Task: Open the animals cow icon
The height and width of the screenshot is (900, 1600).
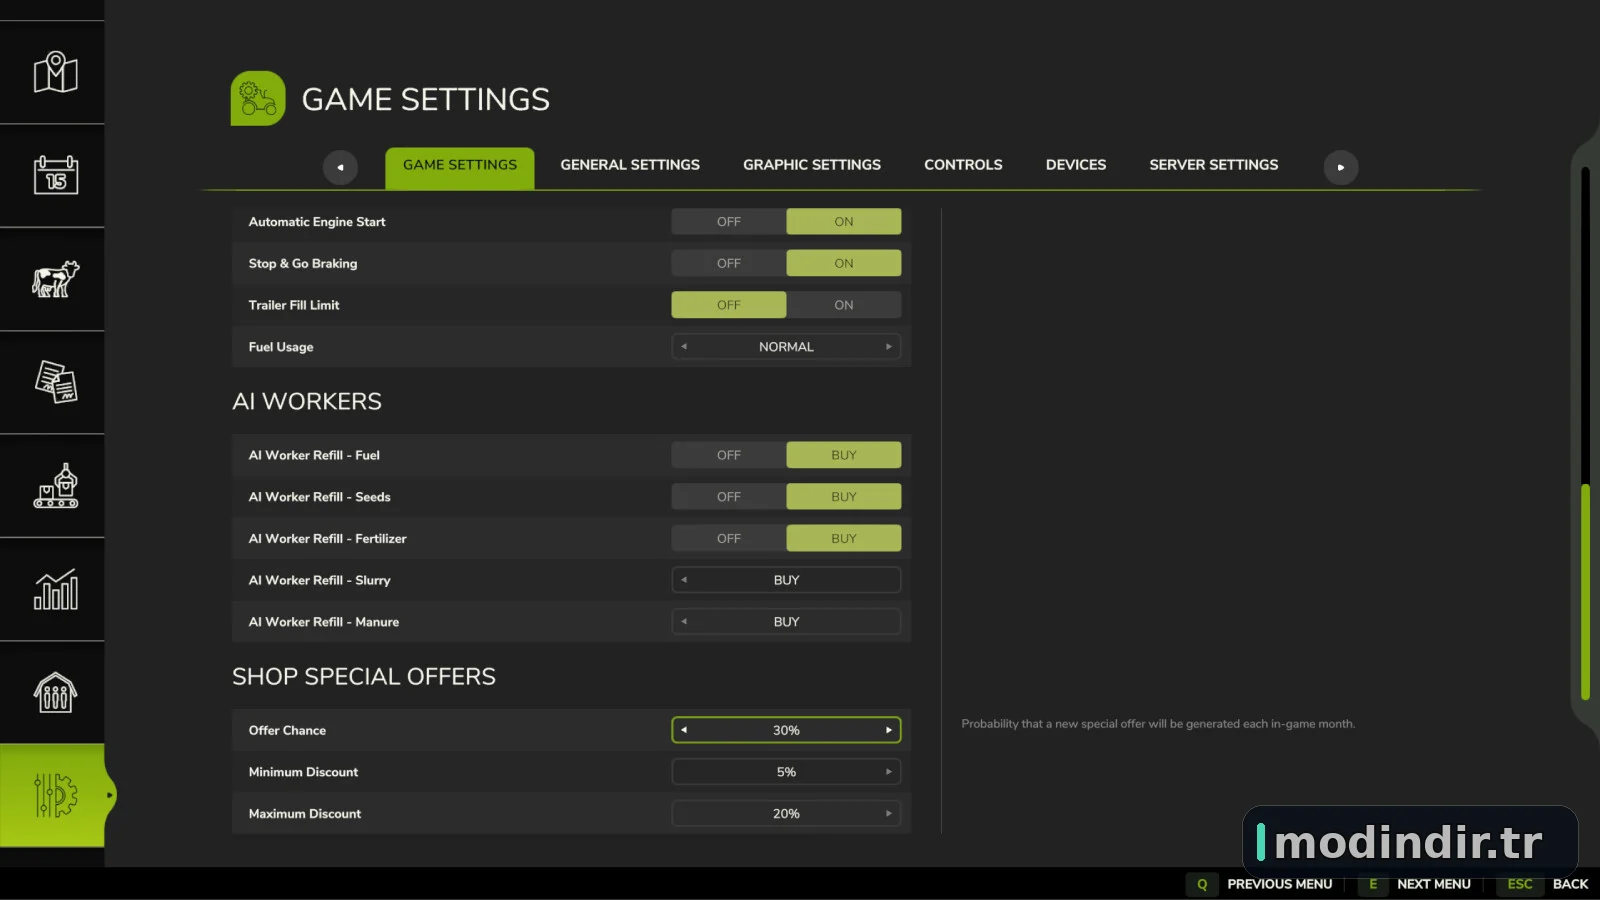Action: [x=55, y=279]
